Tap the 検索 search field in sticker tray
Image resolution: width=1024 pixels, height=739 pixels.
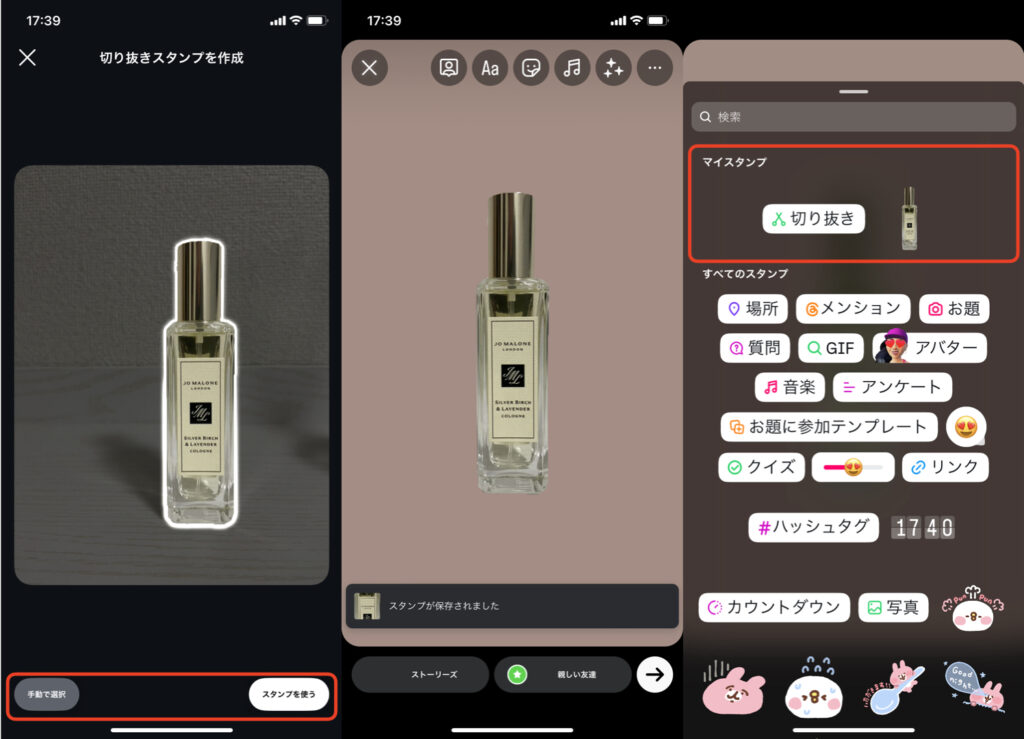pyautogui.click(x=852, y=117)
